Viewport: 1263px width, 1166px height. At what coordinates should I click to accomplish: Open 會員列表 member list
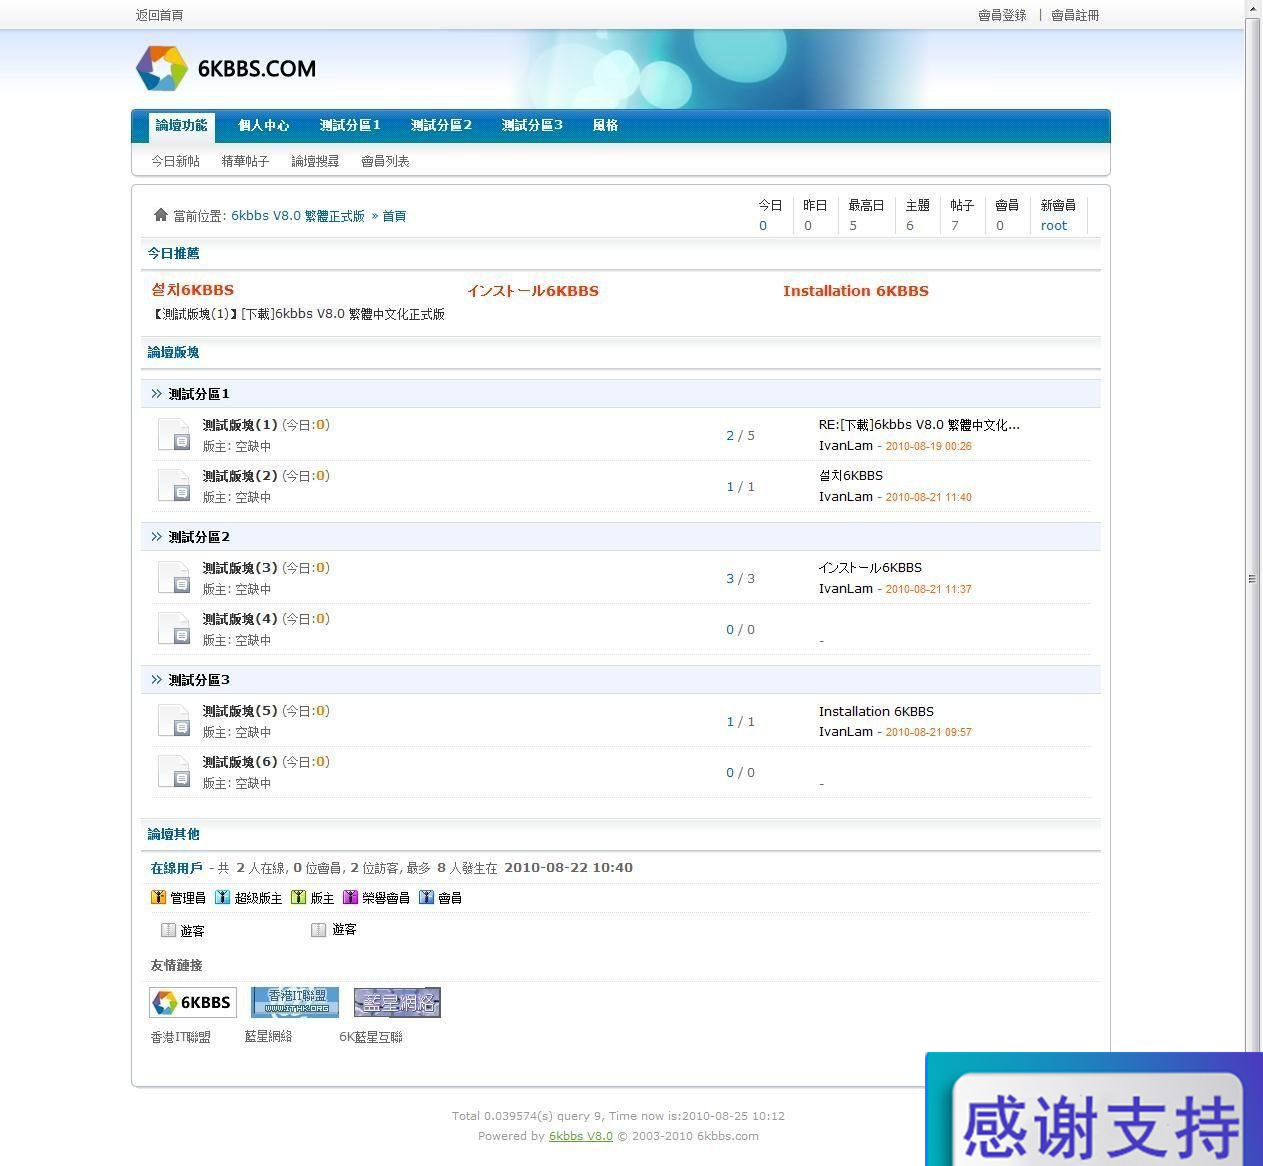(385, 161)
